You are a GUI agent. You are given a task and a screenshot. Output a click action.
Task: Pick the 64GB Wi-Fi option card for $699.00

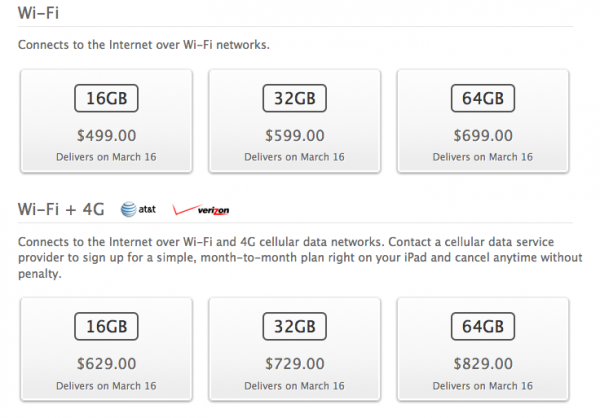pyautogui.click(x=482, y=120)
